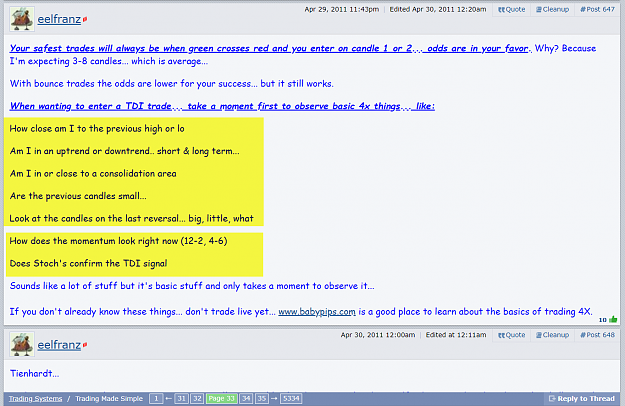Click 'Edited at 12:11am' text
This screenshot has height=406, width=625.
pos(456,335)
